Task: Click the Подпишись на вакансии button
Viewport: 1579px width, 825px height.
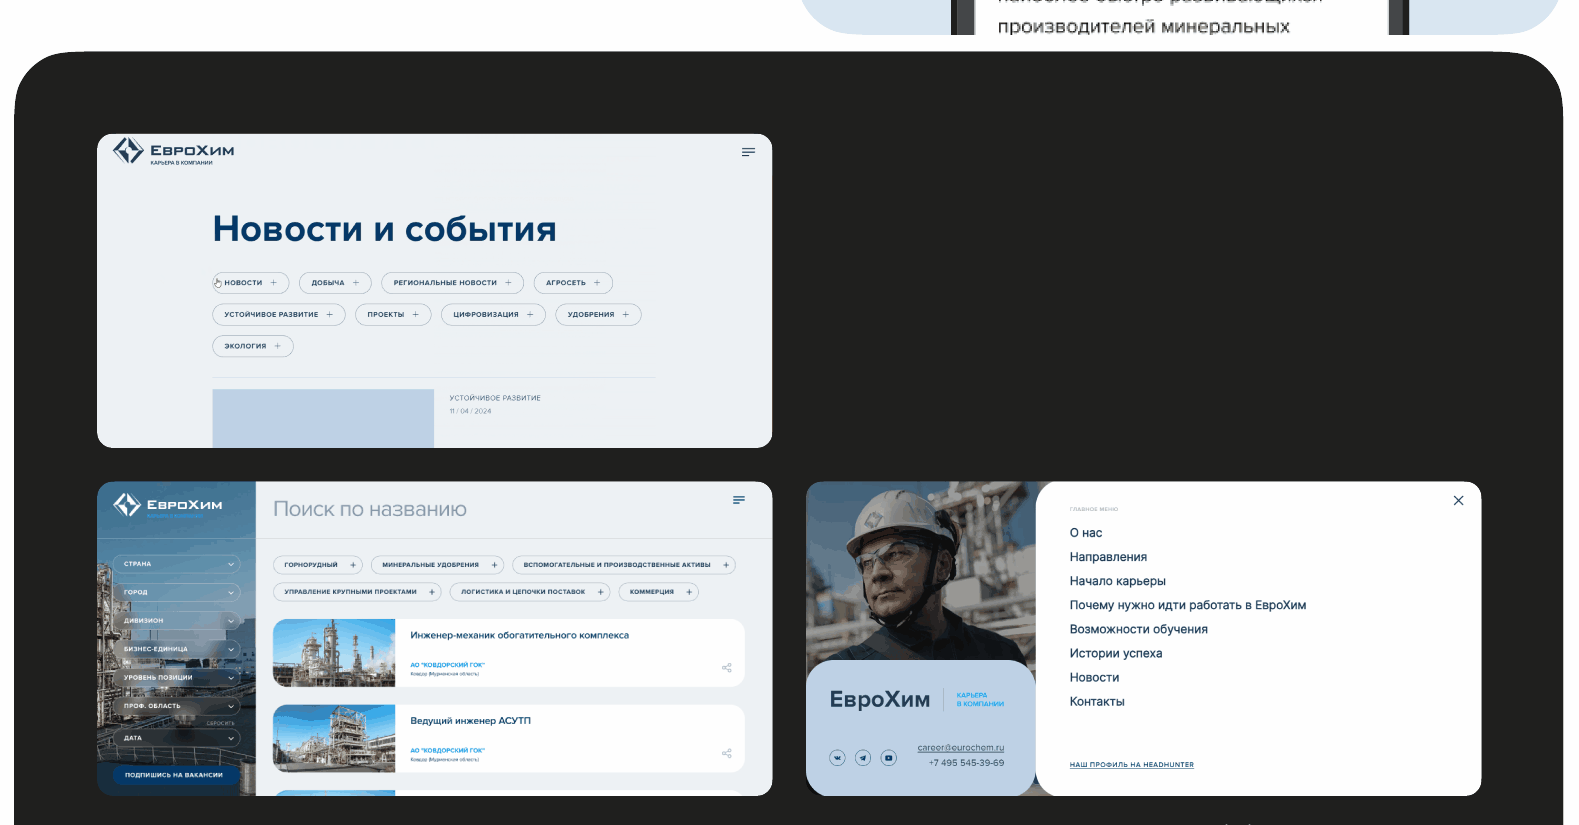Action: pos(174,775)
